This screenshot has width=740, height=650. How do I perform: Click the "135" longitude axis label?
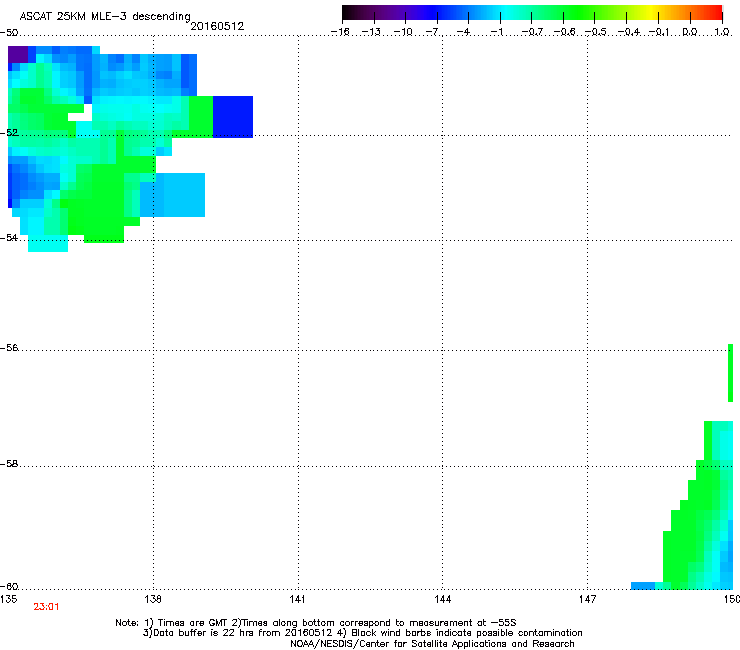click(8, 599)
